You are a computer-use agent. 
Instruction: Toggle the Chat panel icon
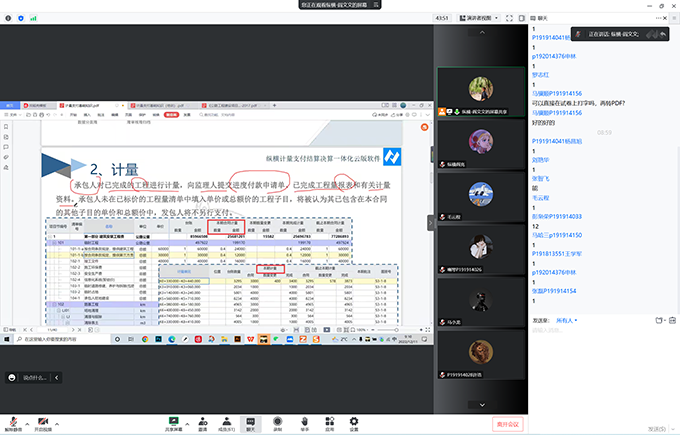251,421
